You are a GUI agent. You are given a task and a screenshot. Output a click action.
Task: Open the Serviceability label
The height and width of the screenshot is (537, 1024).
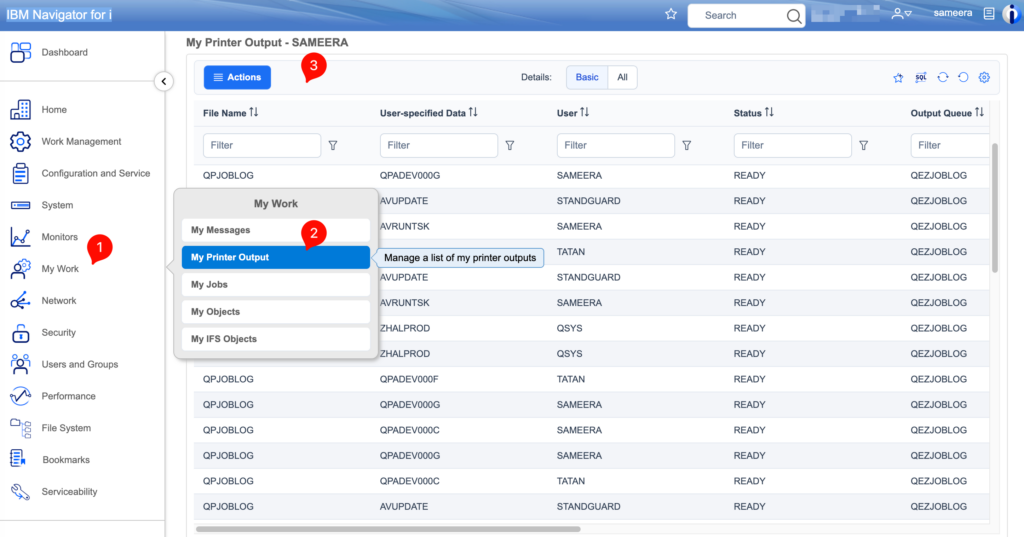point(69,492)
